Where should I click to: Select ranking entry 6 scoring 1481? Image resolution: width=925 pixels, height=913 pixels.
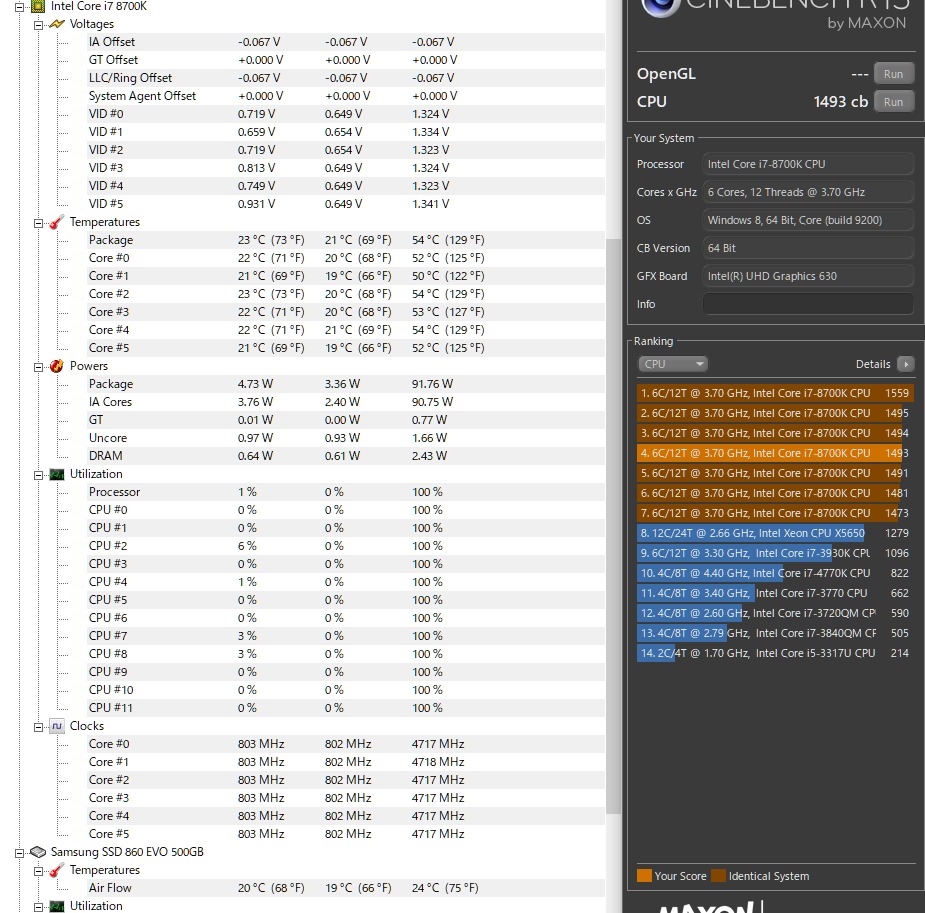tap(775, 493)
